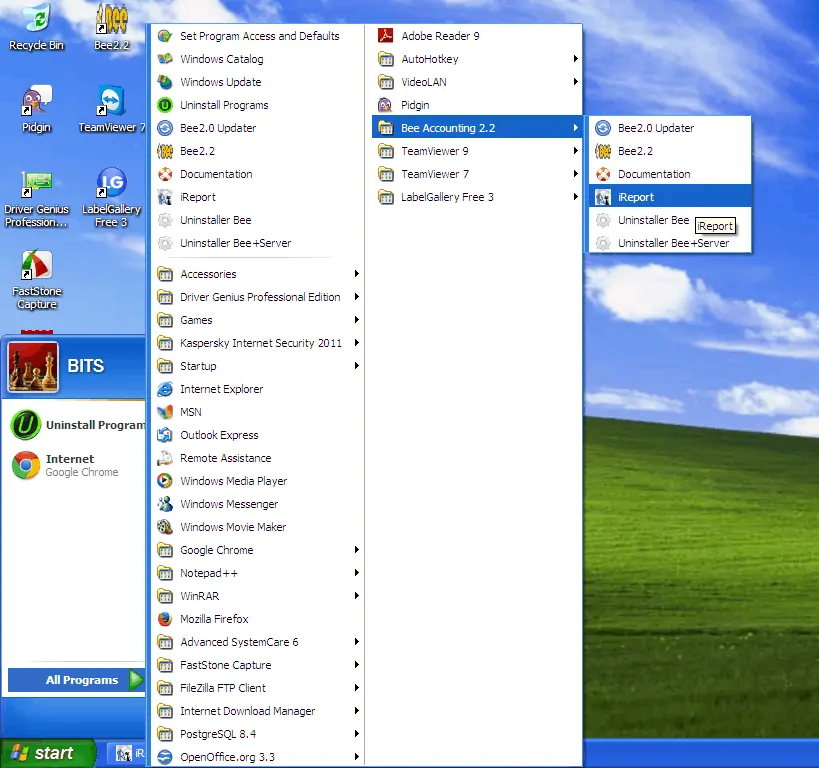Expand the Games submenu arrow

pos(356,320)
